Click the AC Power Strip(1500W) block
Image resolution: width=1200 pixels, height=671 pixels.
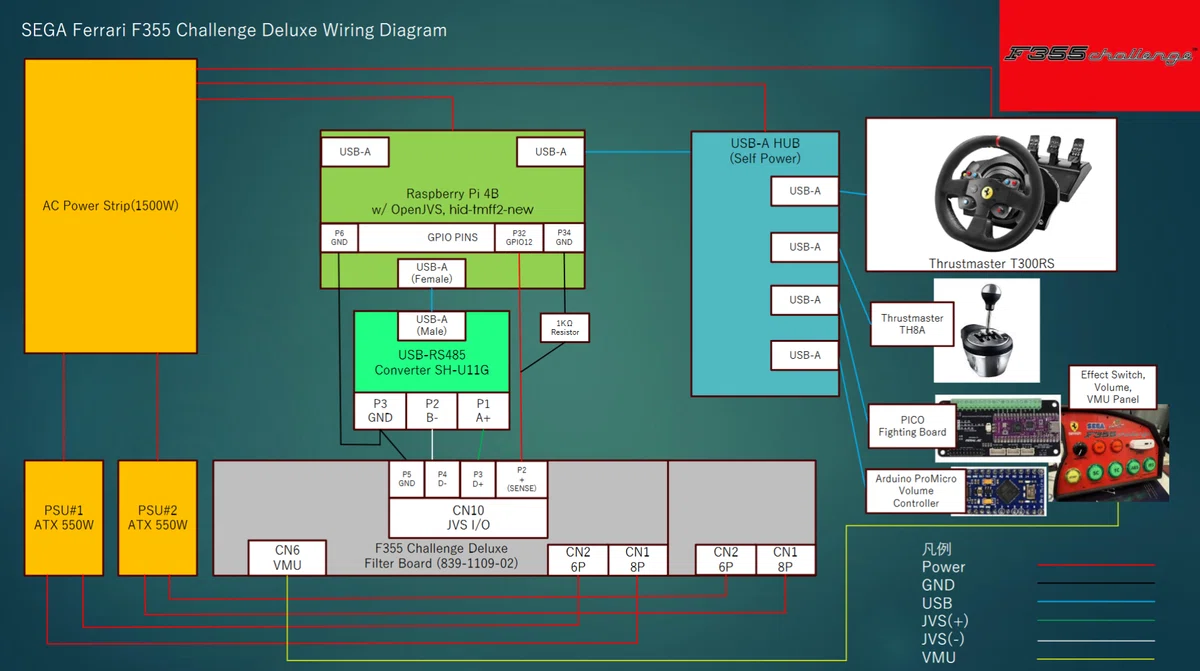pyautogui.click(x=110, y=206)
